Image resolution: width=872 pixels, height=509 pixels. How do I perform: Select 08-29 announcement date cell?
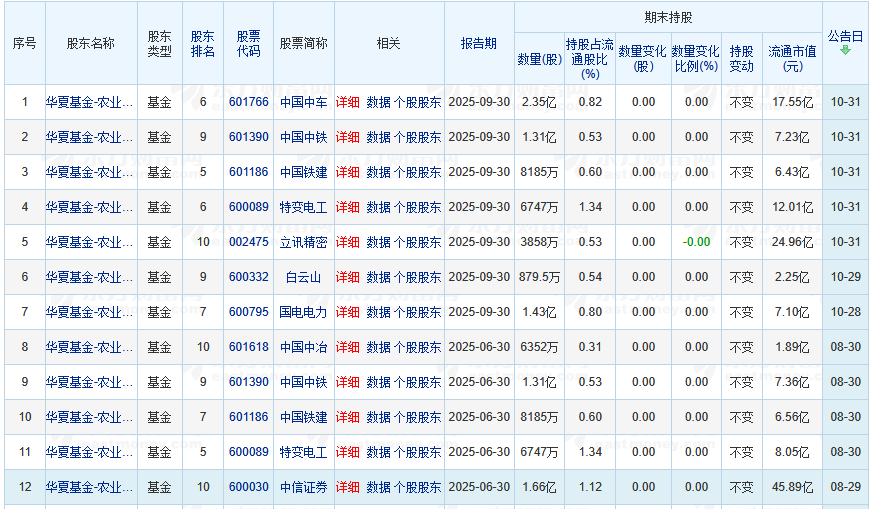coord(845,487)
